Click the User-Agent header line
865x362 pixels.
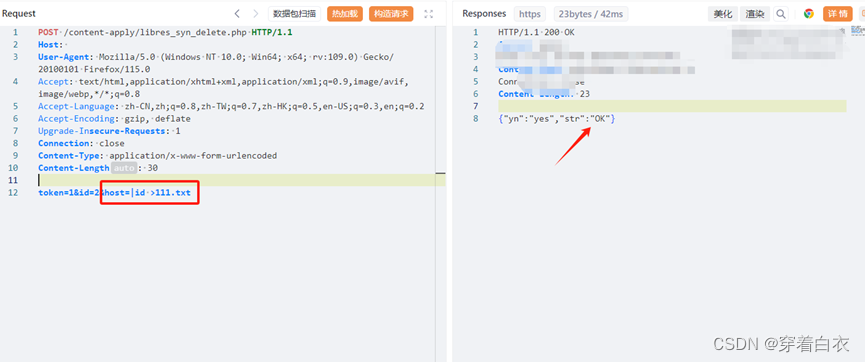click(x=216, y=63)
